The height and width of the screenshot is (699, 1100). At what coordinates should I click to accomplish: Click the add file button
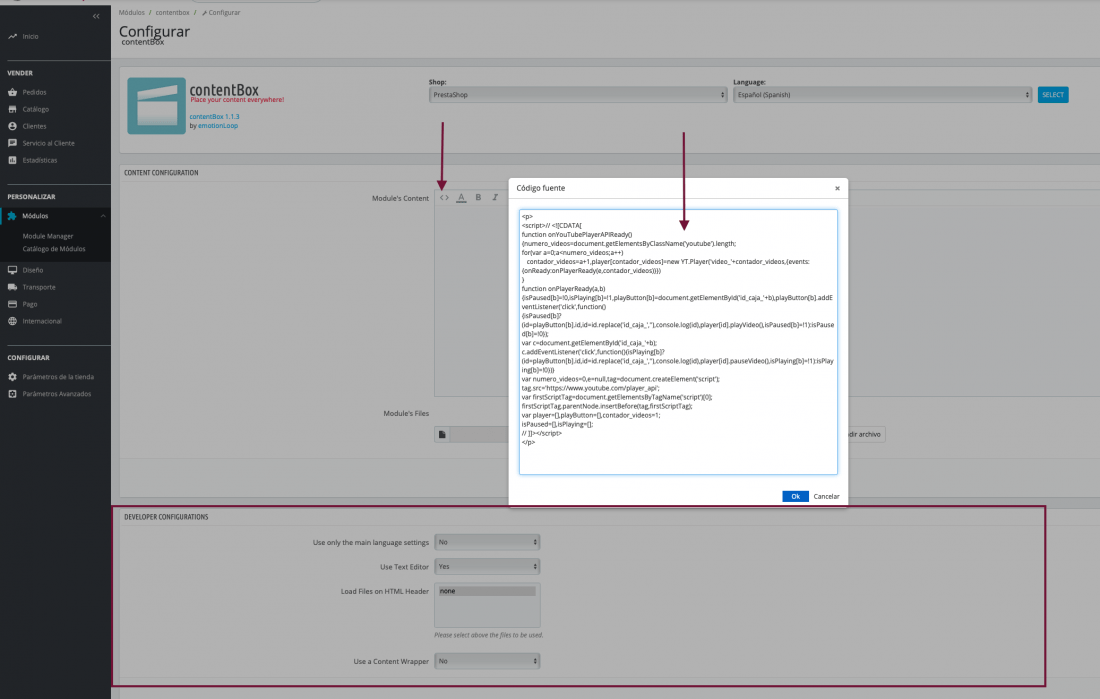pos(866,434)
